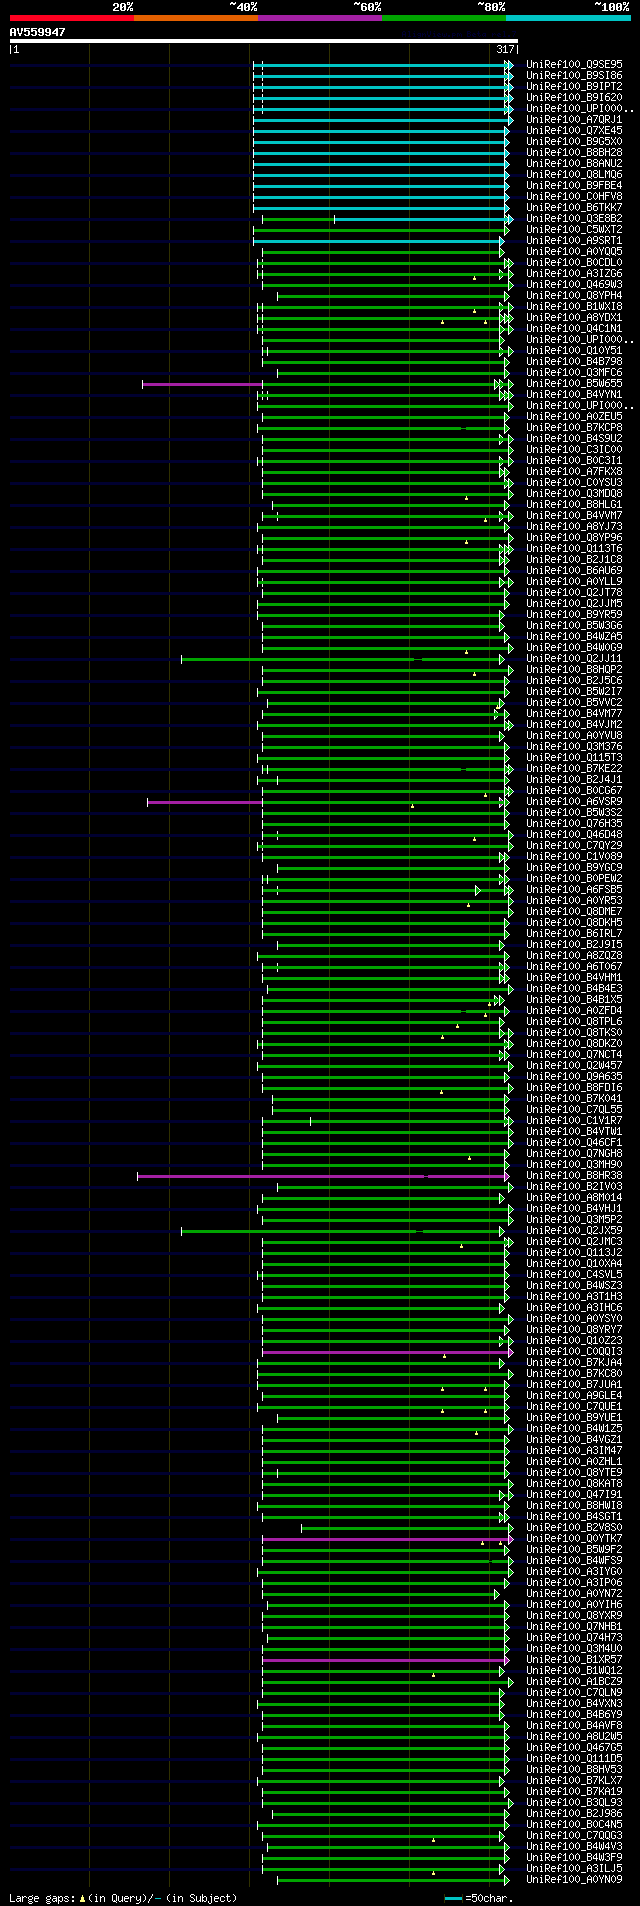Select hit label UniRef100_B4B6Y9
The height and width of the screenshot is (1906, 640).
click(574, 1714)
